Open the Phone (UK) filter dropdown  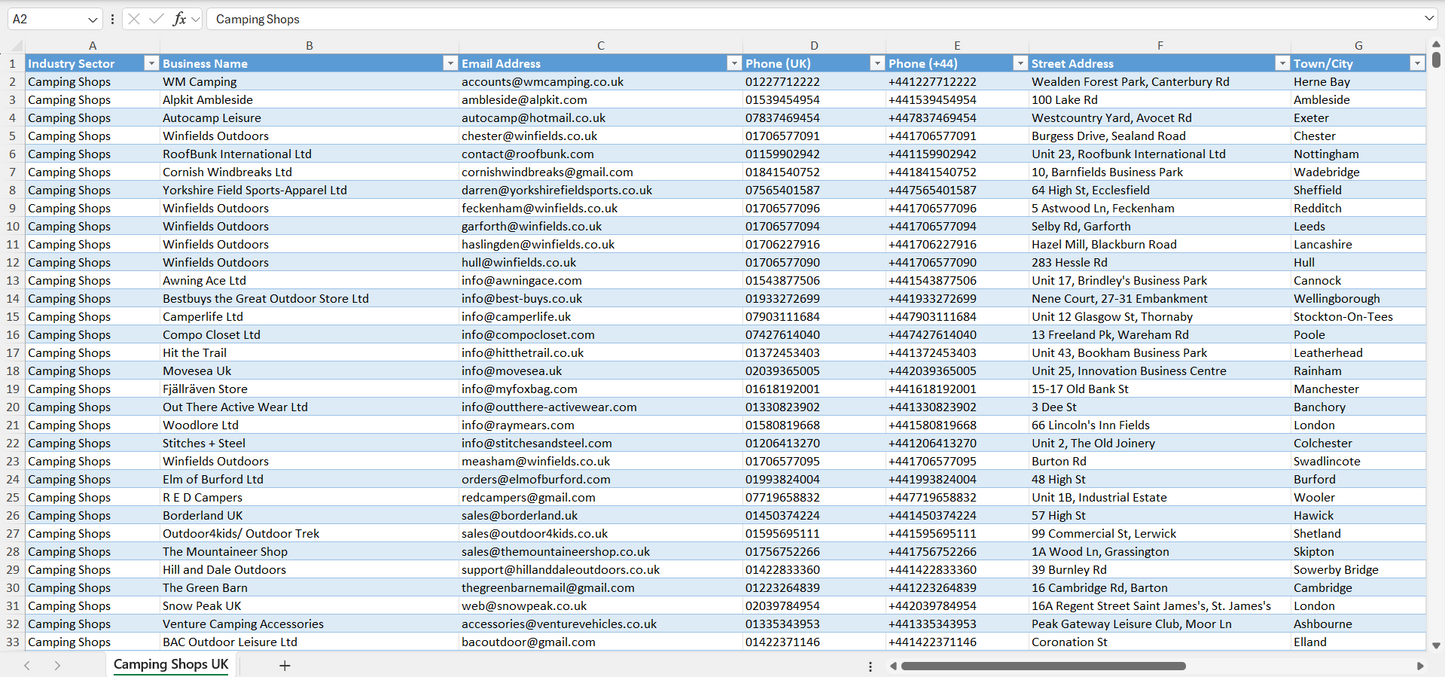point(877,63)
